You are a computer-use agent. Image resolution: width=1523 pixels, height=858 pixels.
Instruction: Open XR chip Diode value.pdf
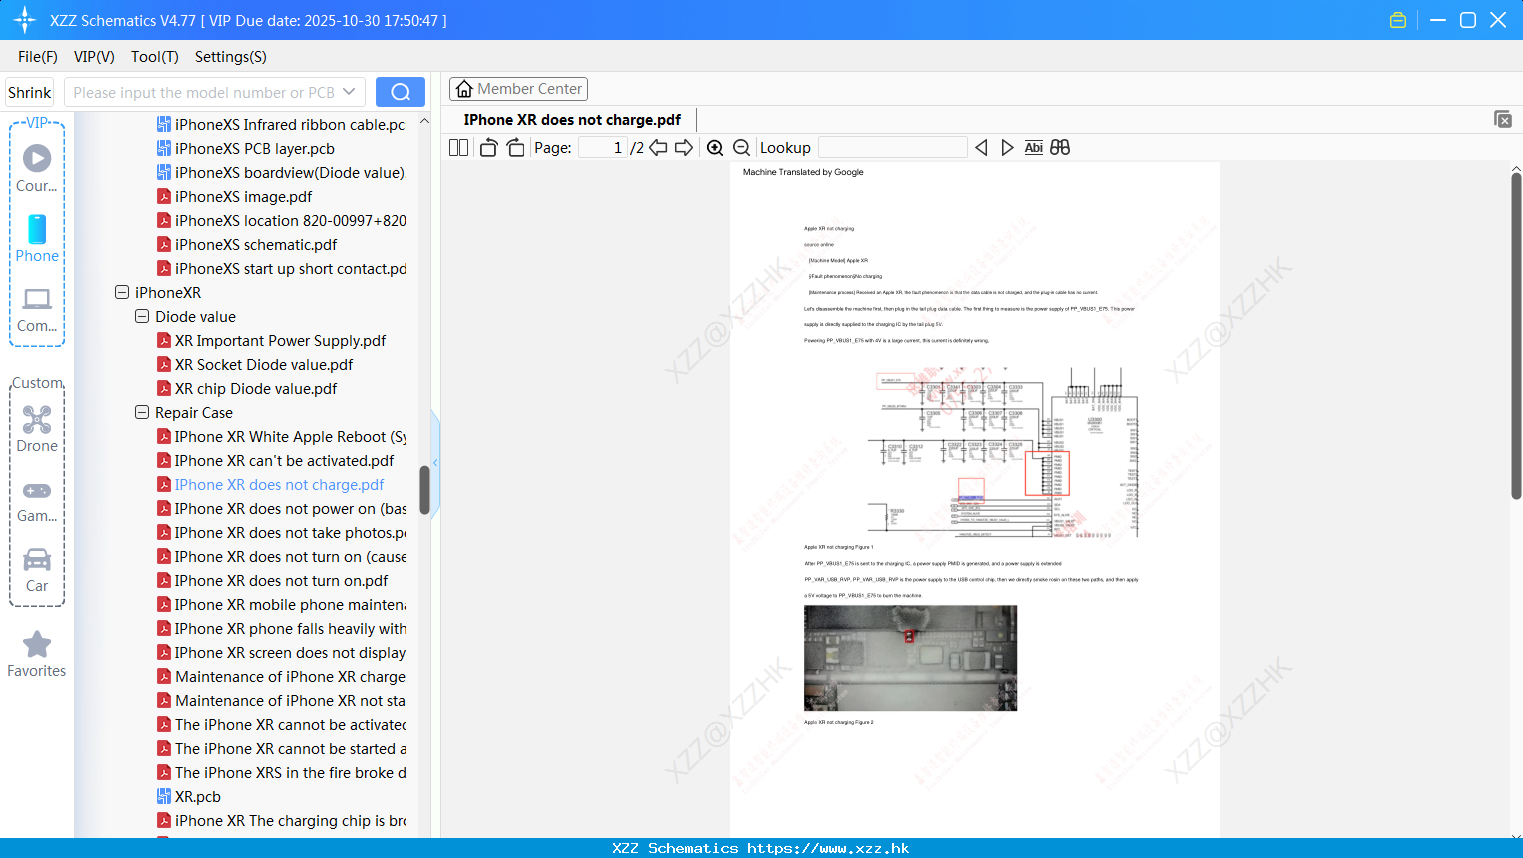pos(247,388)
